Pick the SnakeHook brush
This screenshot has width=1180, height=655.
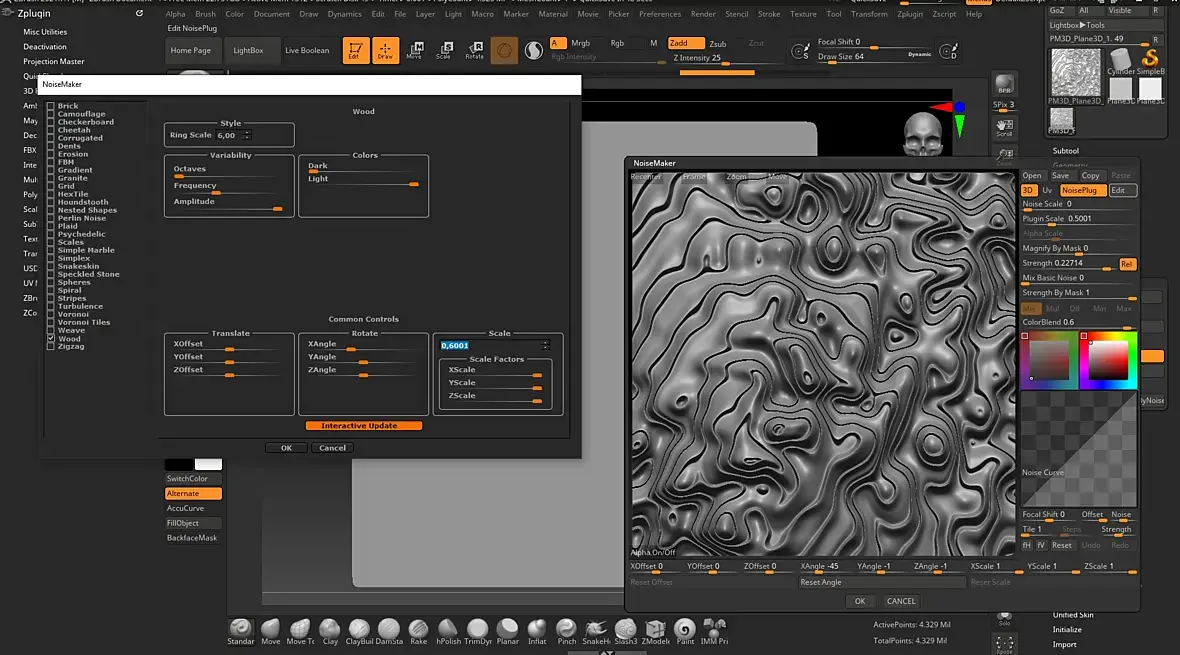[x=596, y=629]
